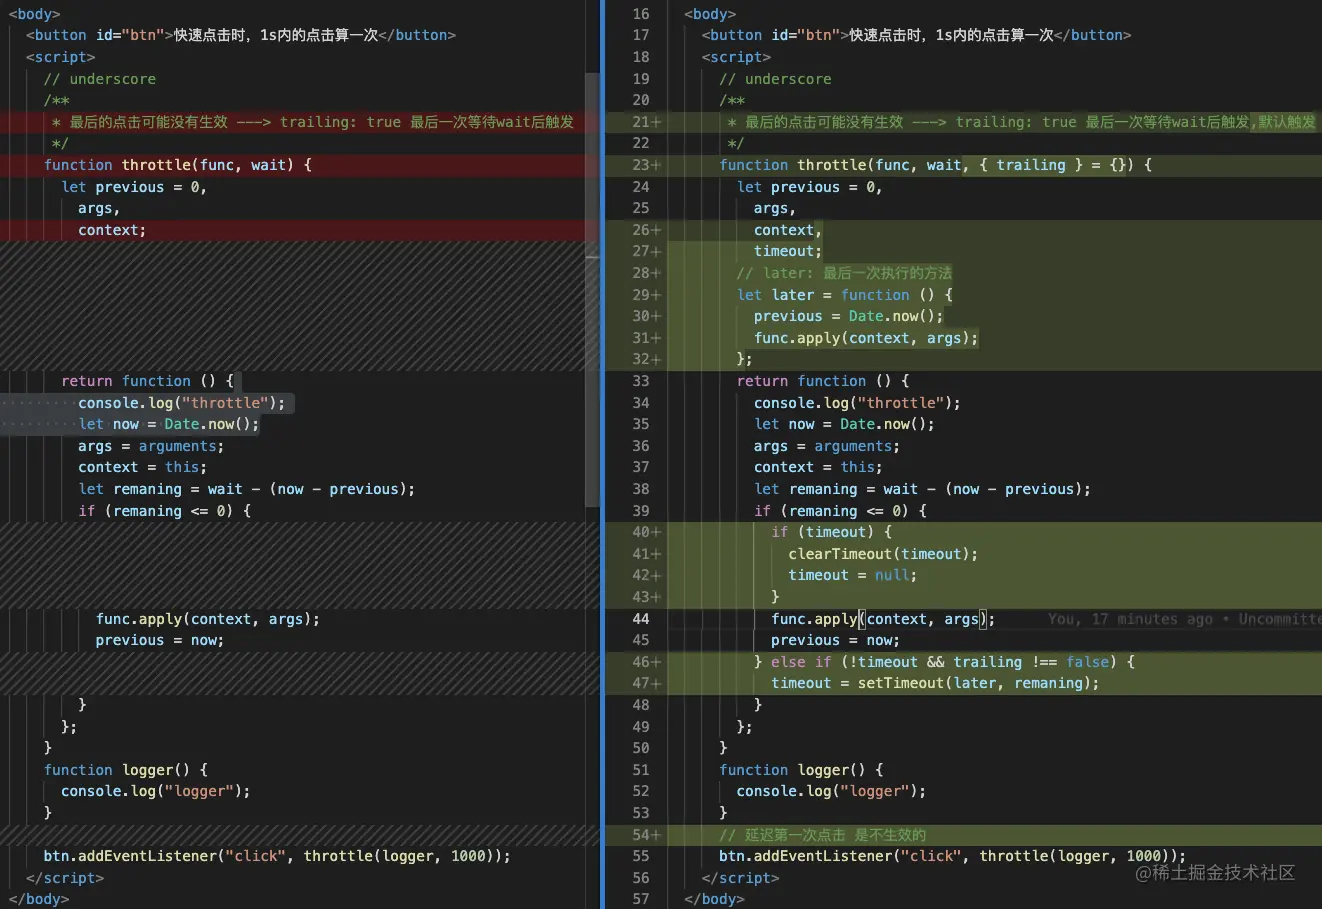The height and width of the screenshot is (909, 1322).
Task: Click the "clearTimeout(timeout);" line
Action: click(x=883, y=554)
